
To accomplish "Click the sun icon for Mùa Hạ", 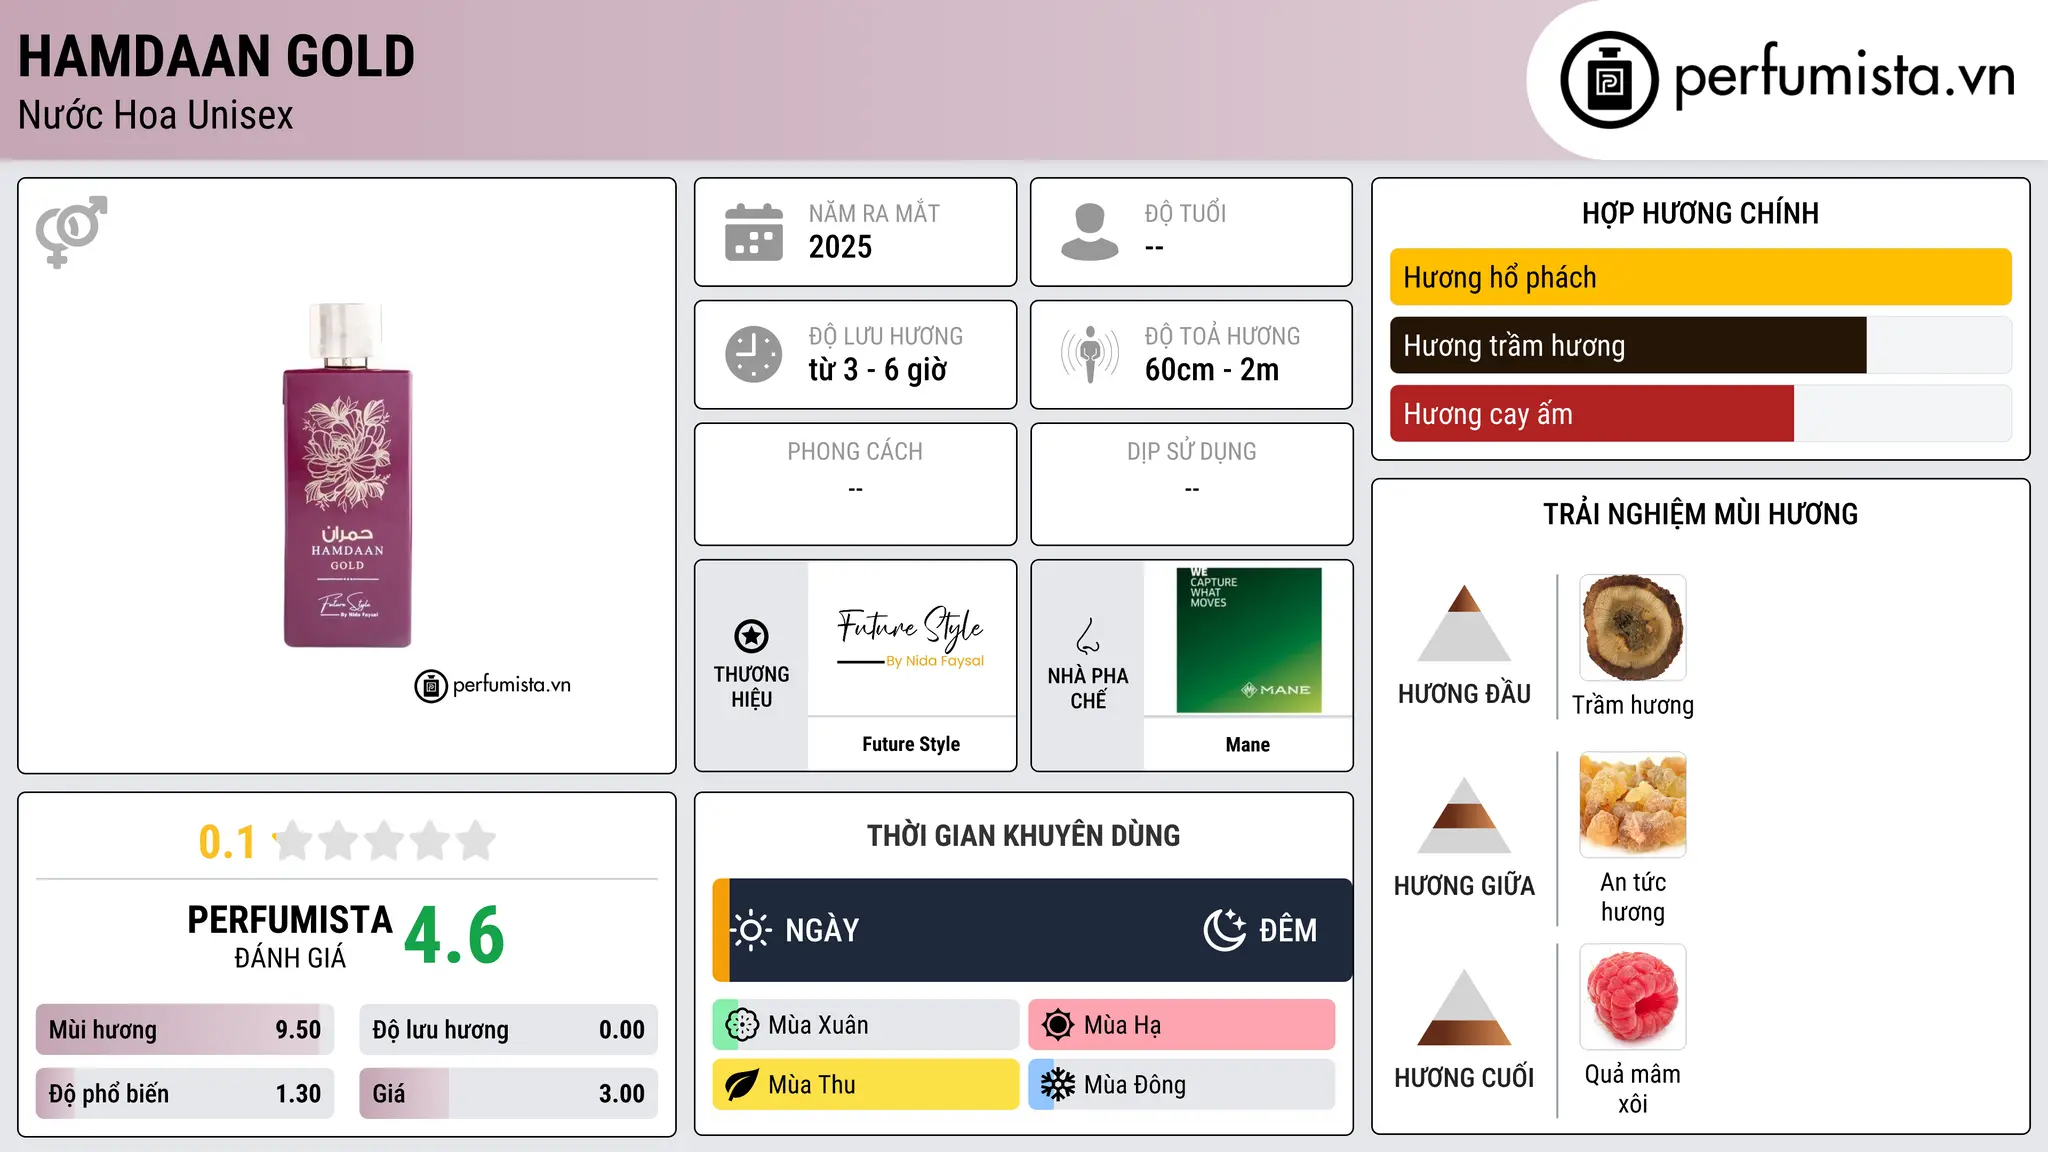I will 1058,1025.
